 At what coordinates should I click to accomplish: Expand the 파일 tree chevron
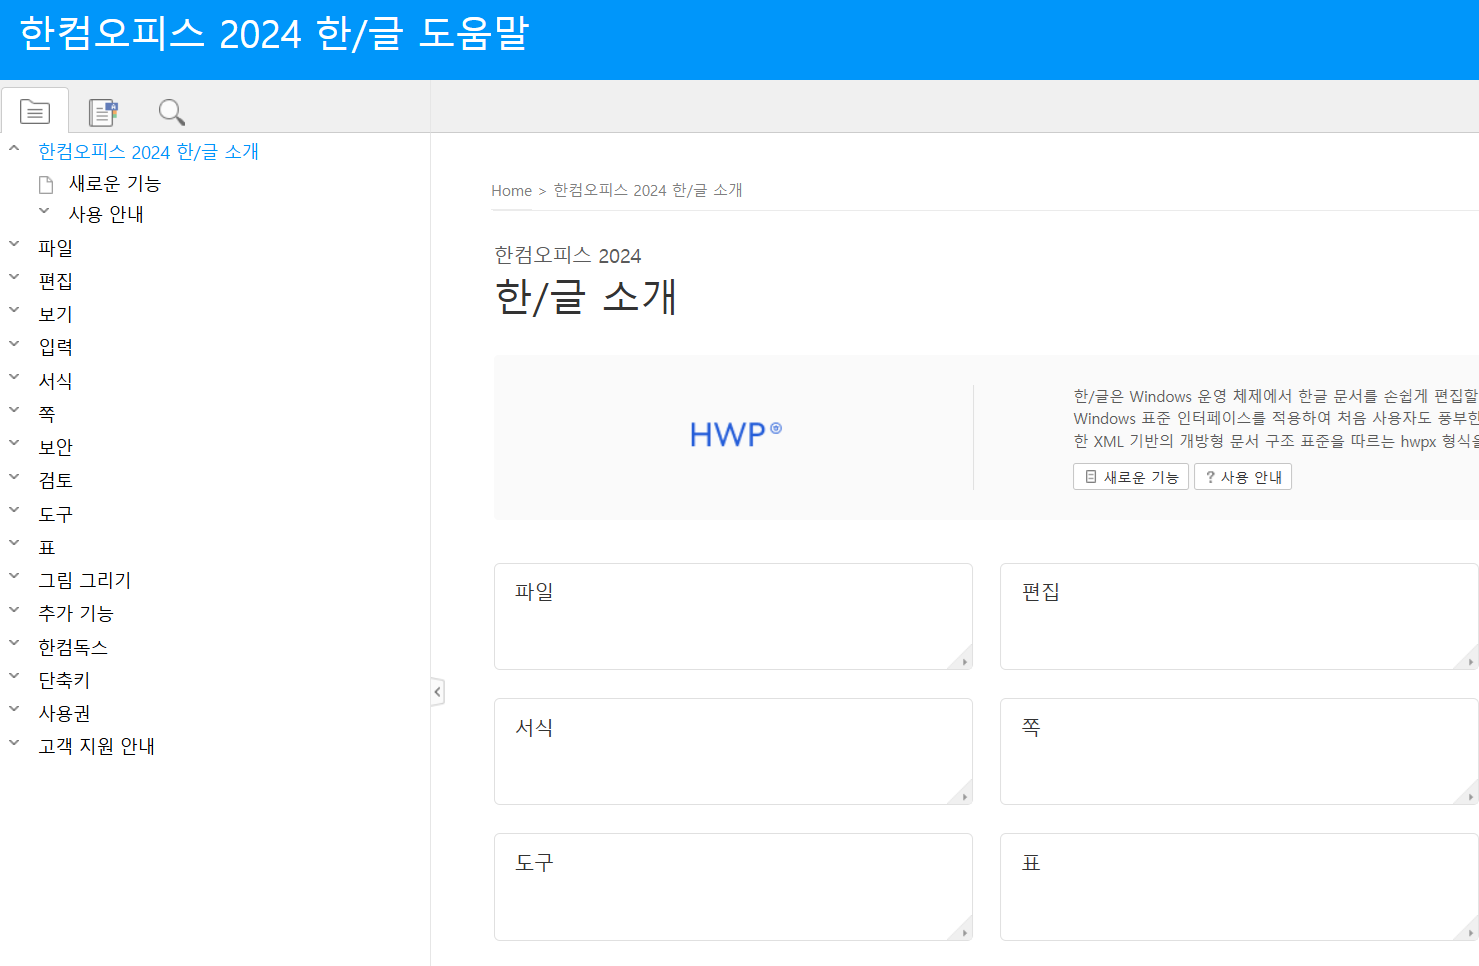pos(14,244)
